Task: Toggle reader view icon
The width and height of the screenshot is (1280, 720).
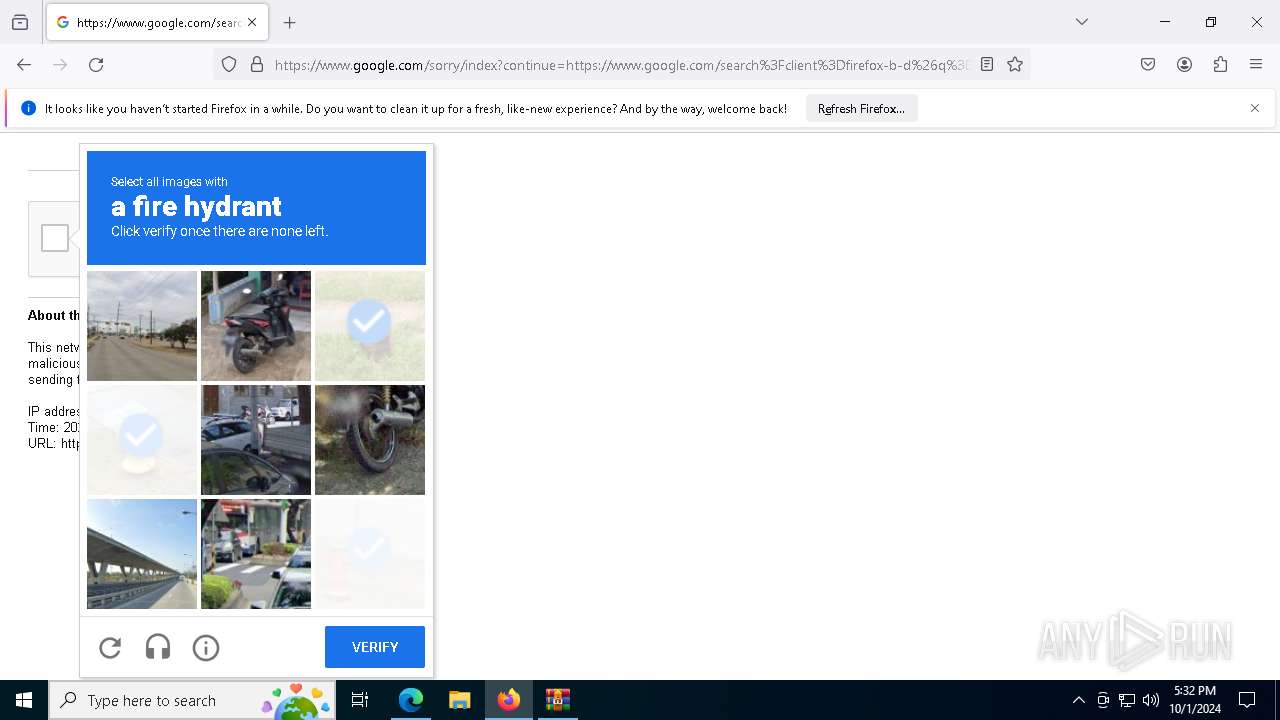Action: (x=987, y=65)
